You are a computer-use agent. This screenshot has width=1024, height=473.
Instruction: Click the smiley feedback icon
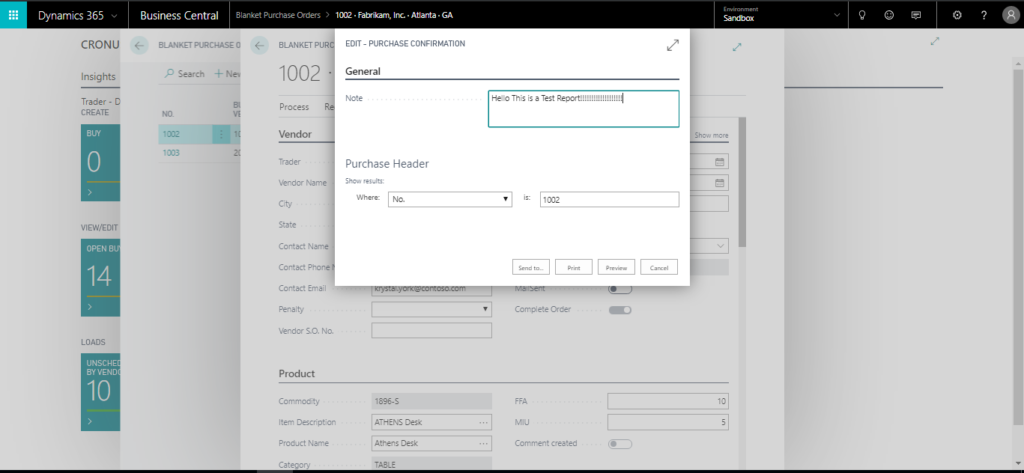tap(889, 16)
